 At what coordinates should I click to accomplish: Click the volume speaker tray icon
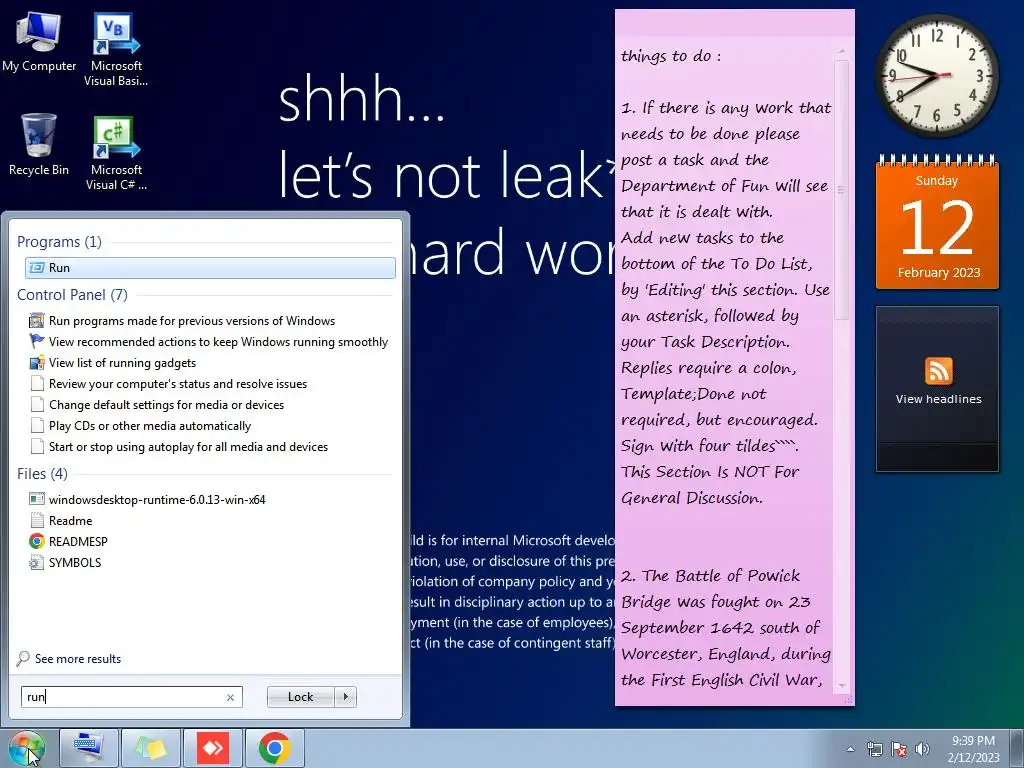(x=922, y=749)
